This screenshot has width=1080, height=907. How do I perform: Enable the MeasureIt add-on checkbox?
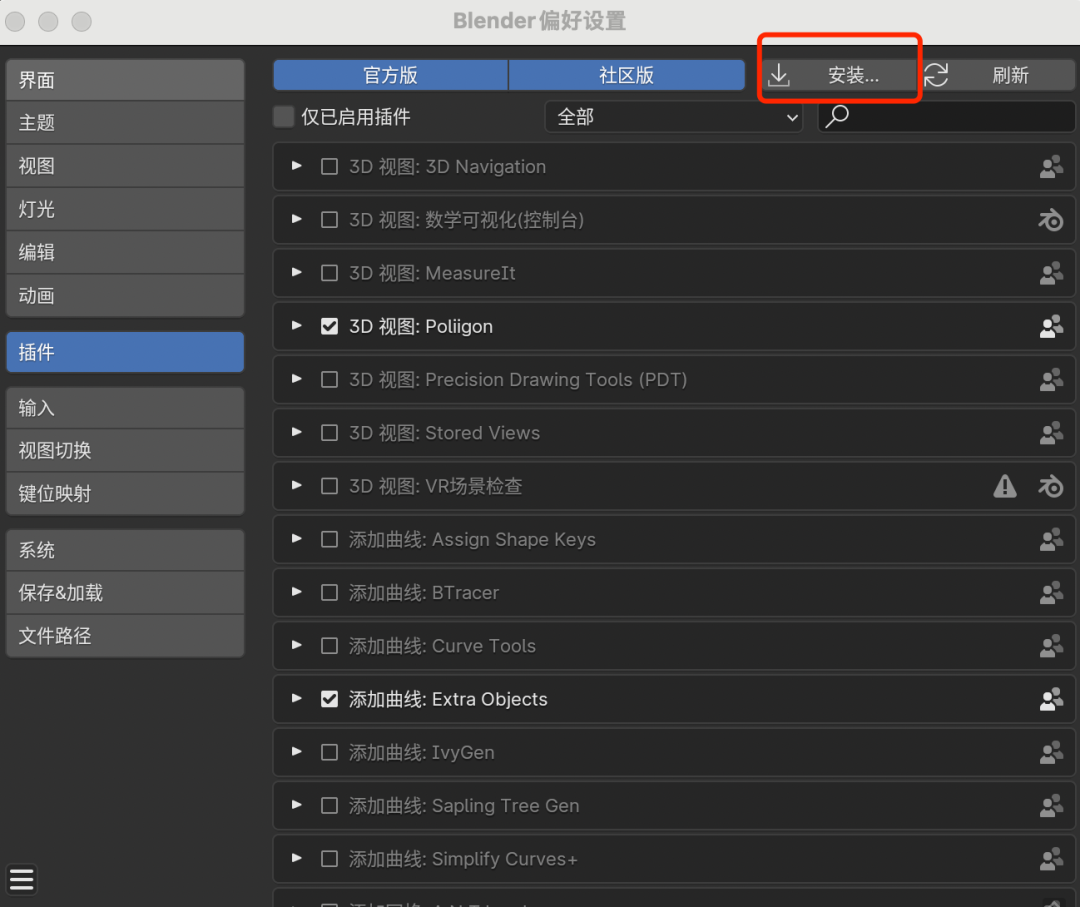click(x=329, y=273)
